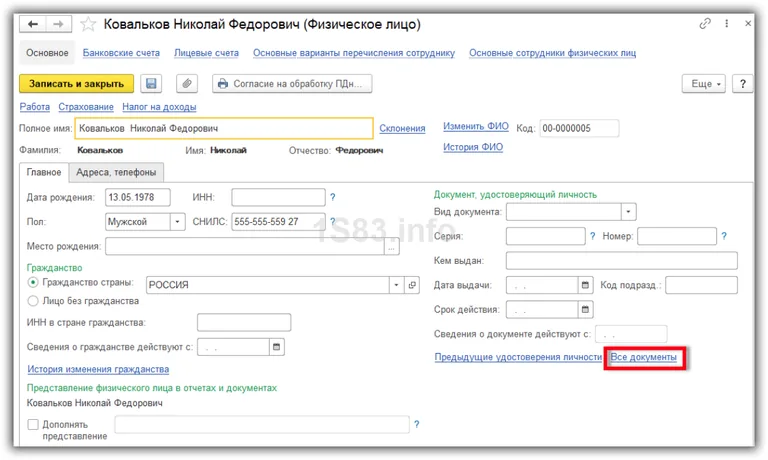The width and height of the screenshot is (768, 460).
Task: Open attached files via paperclip icon
Action: 187,84
